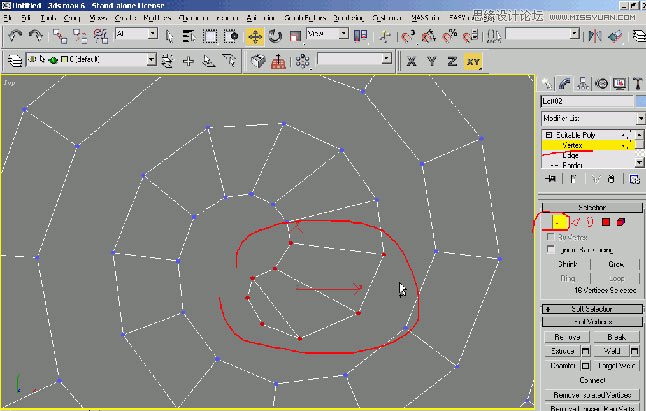Click the Create New Layer icon
The height and width of the screenshot is (411, 646).
click(167, 61)
